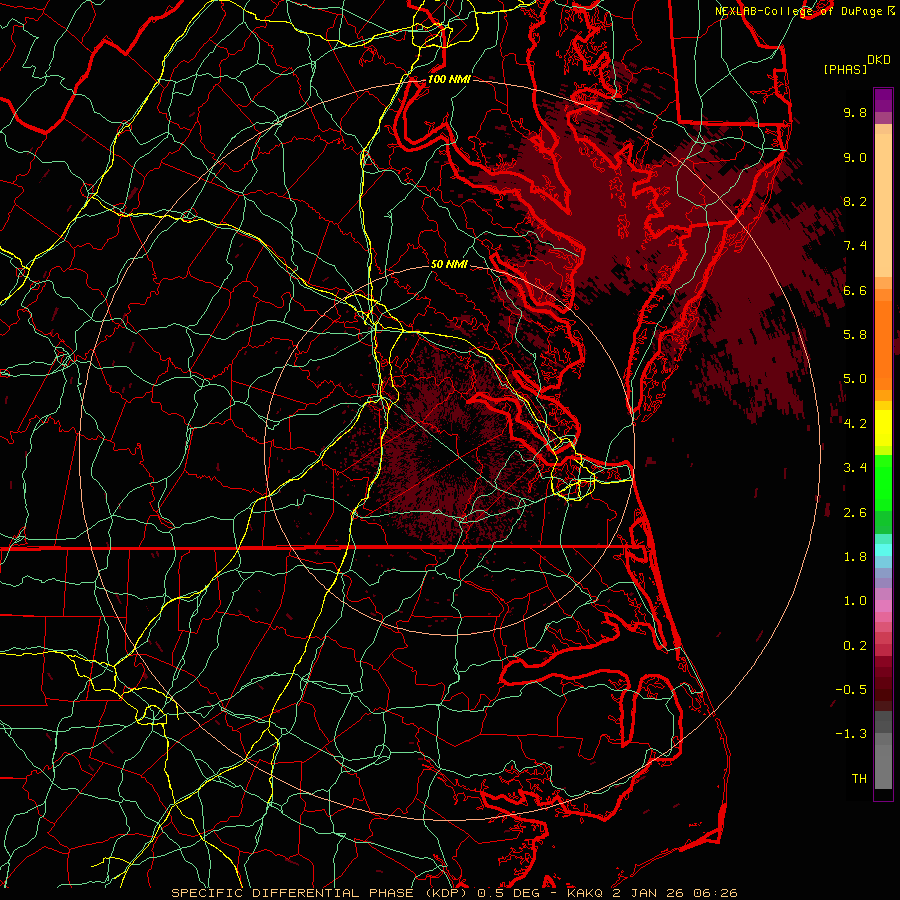The width and height of the screenshot is (900, 900).
Task: Pick the pink segment of the color bar
Action: point(883,606)
